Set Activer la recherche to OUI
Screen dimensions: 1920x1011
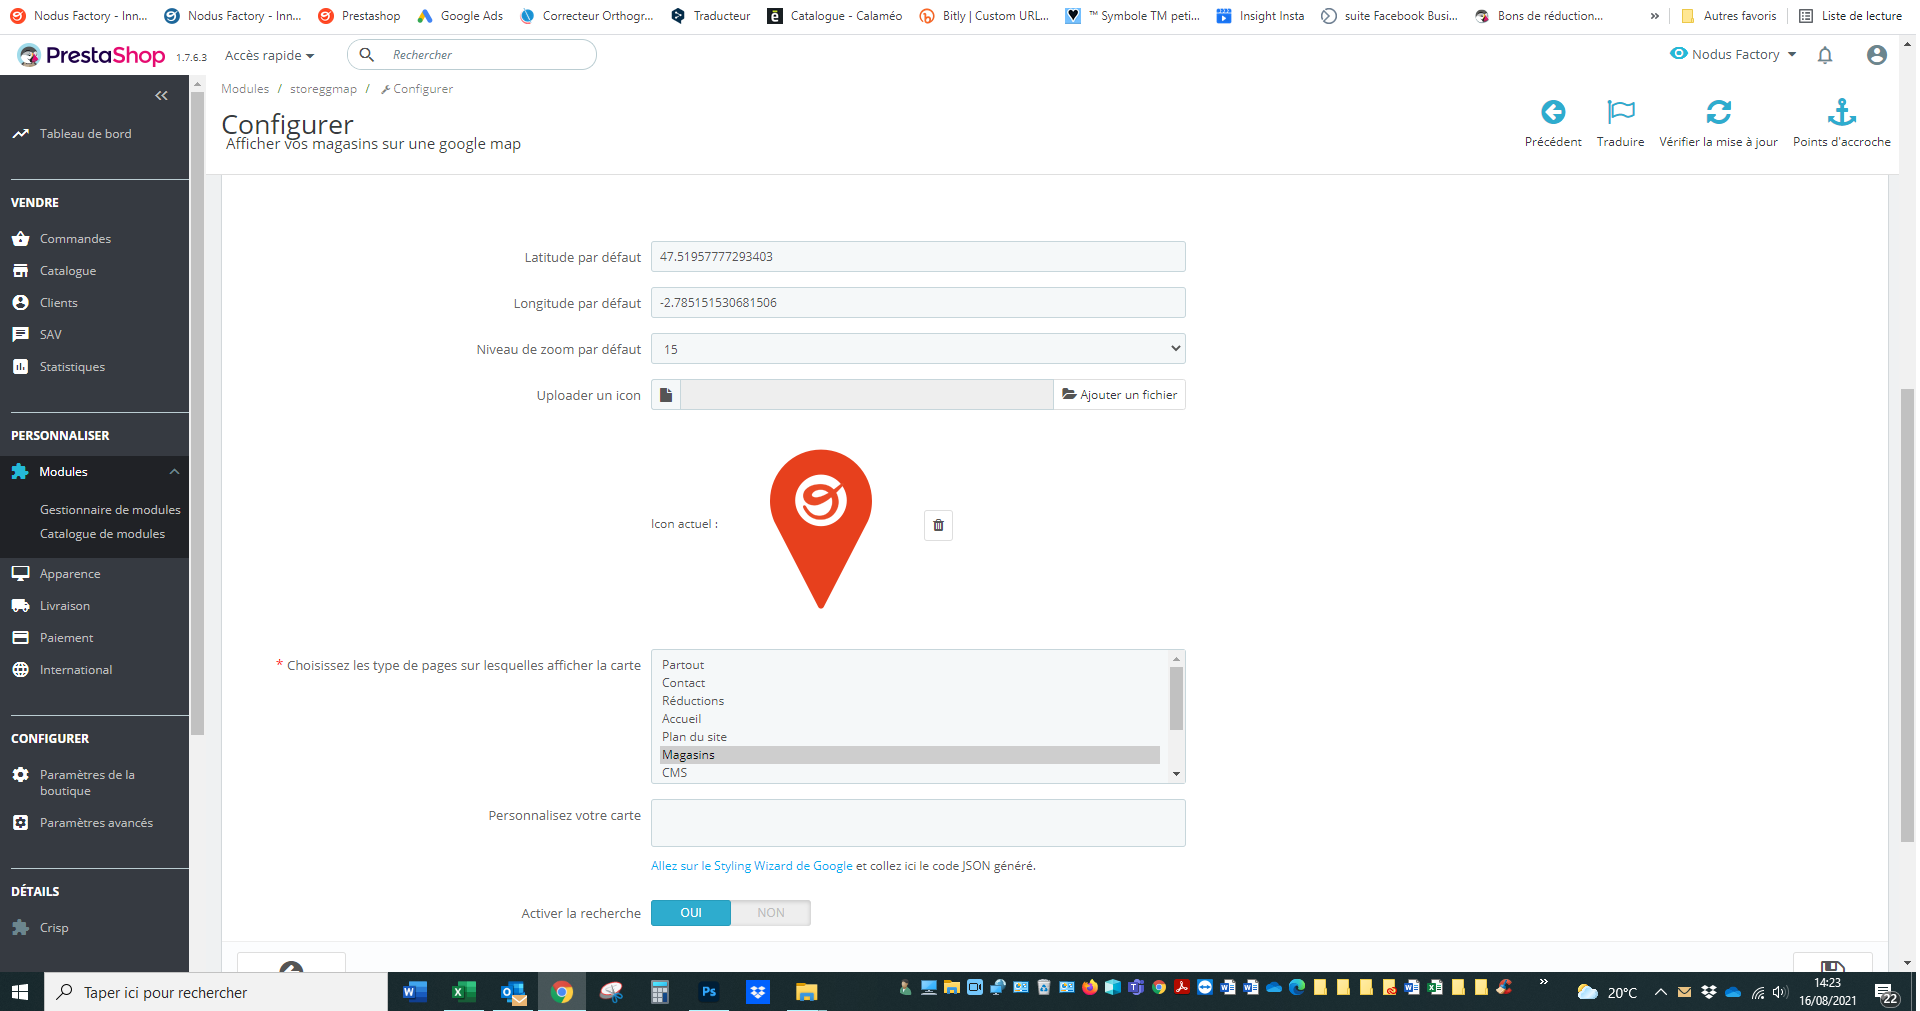(x=691, y=913)
